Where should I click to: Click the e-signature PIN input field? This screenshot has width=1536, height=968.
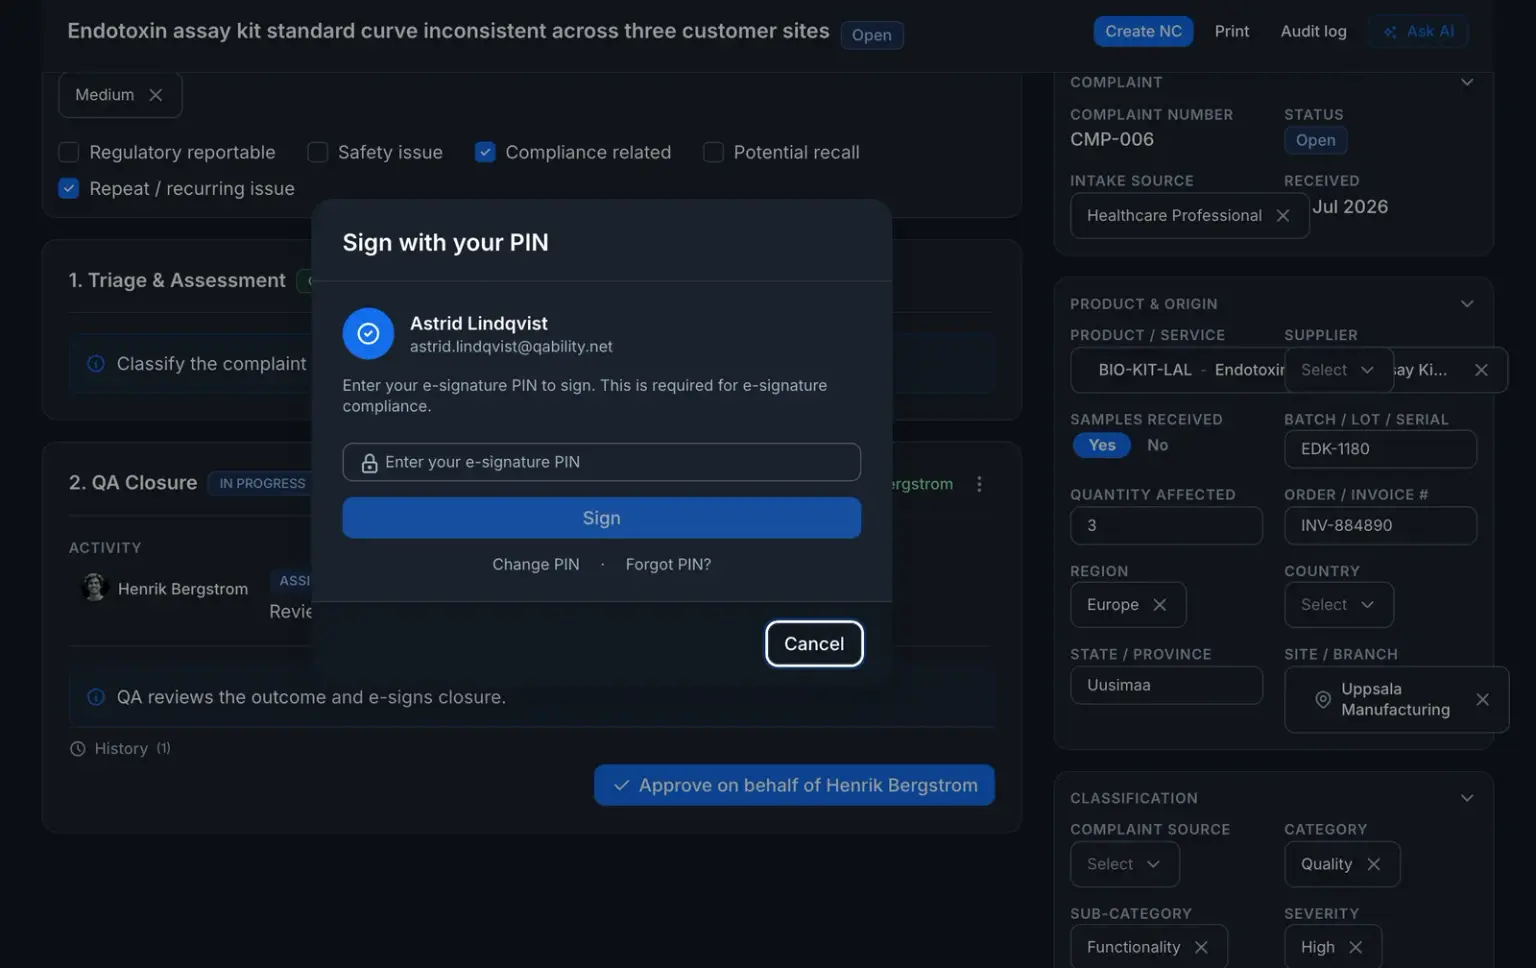tap(601, 462)
